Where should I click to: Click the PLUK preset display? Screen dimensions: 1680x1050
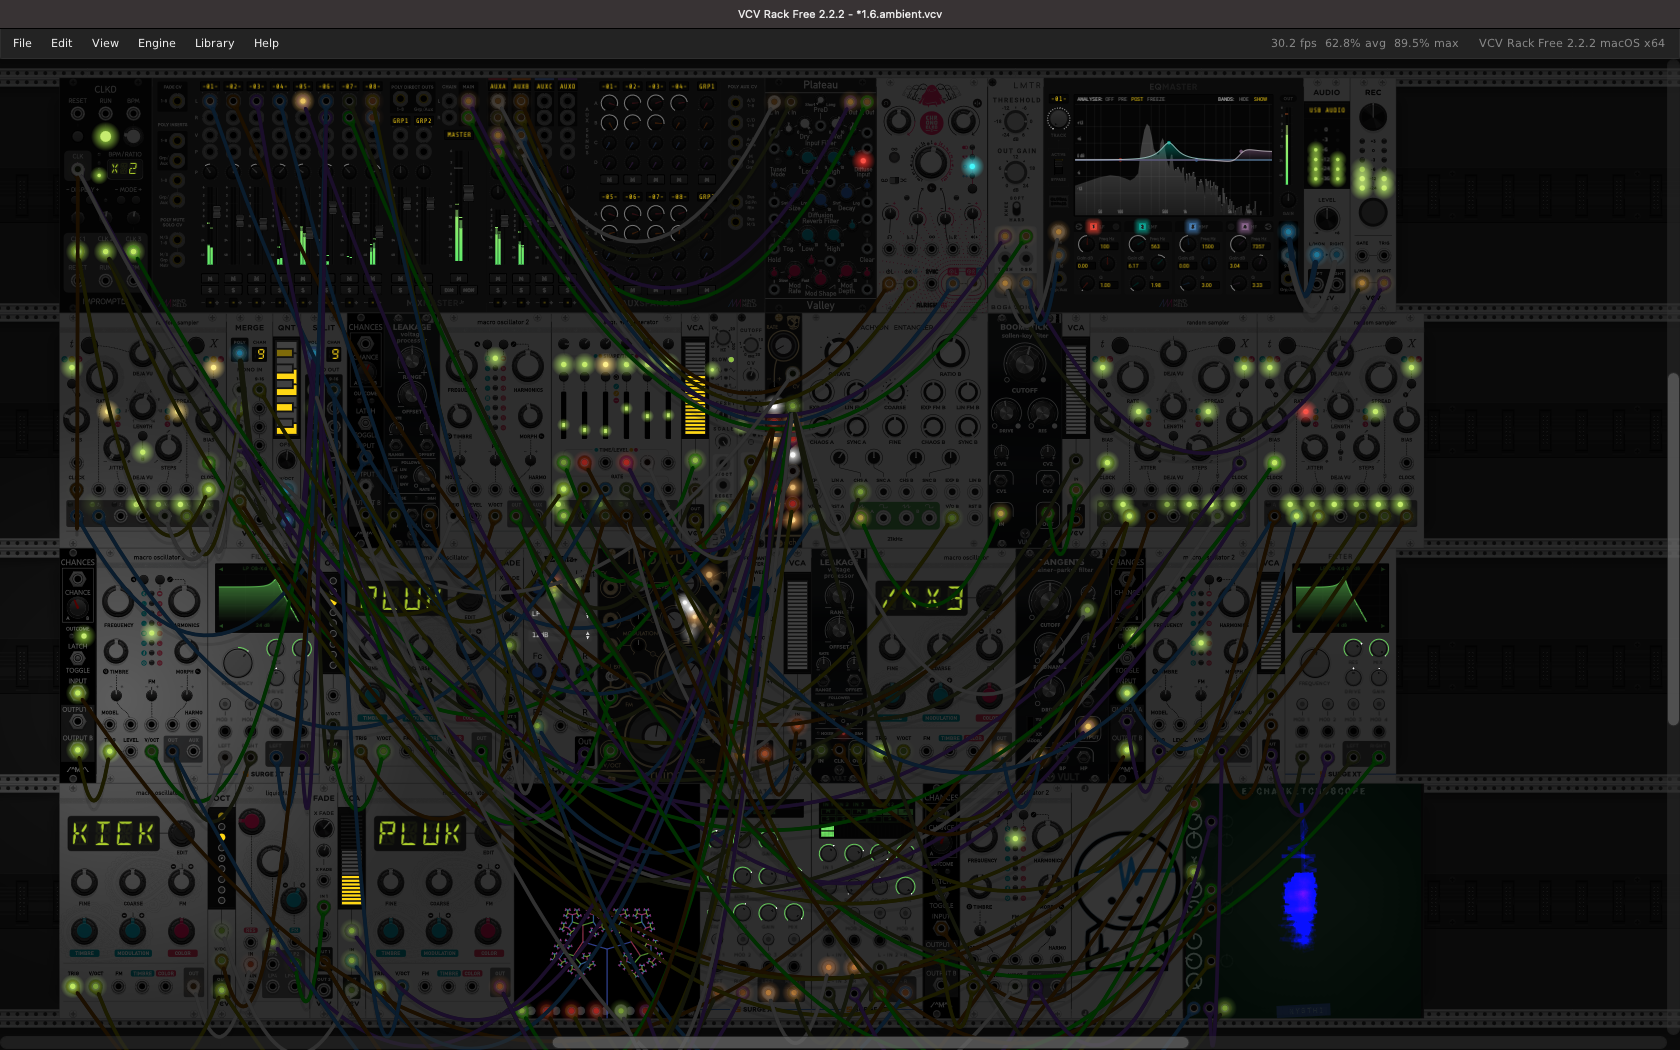419,833
